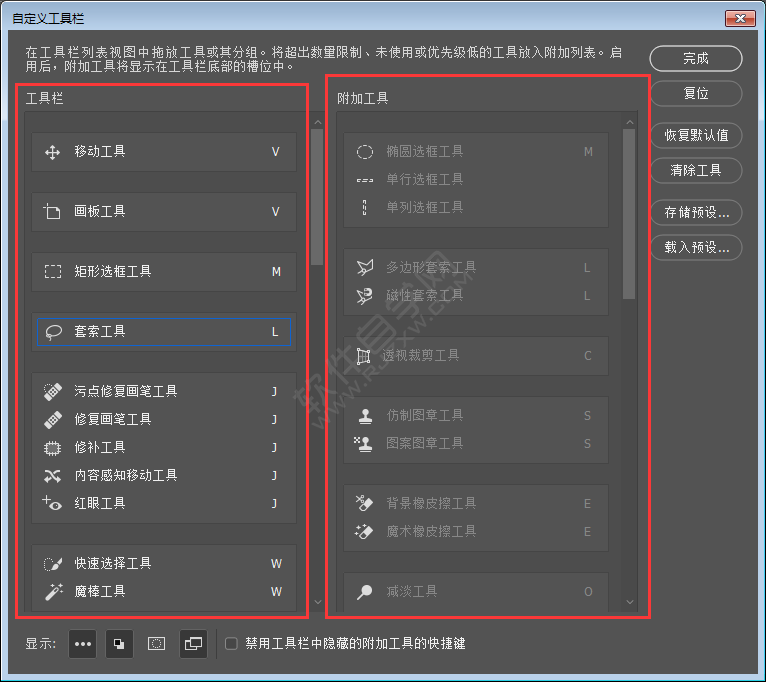Click 附加工具 list scroll-down arrow
Viewport: 766px width, 682px height.
click(629, 602)
